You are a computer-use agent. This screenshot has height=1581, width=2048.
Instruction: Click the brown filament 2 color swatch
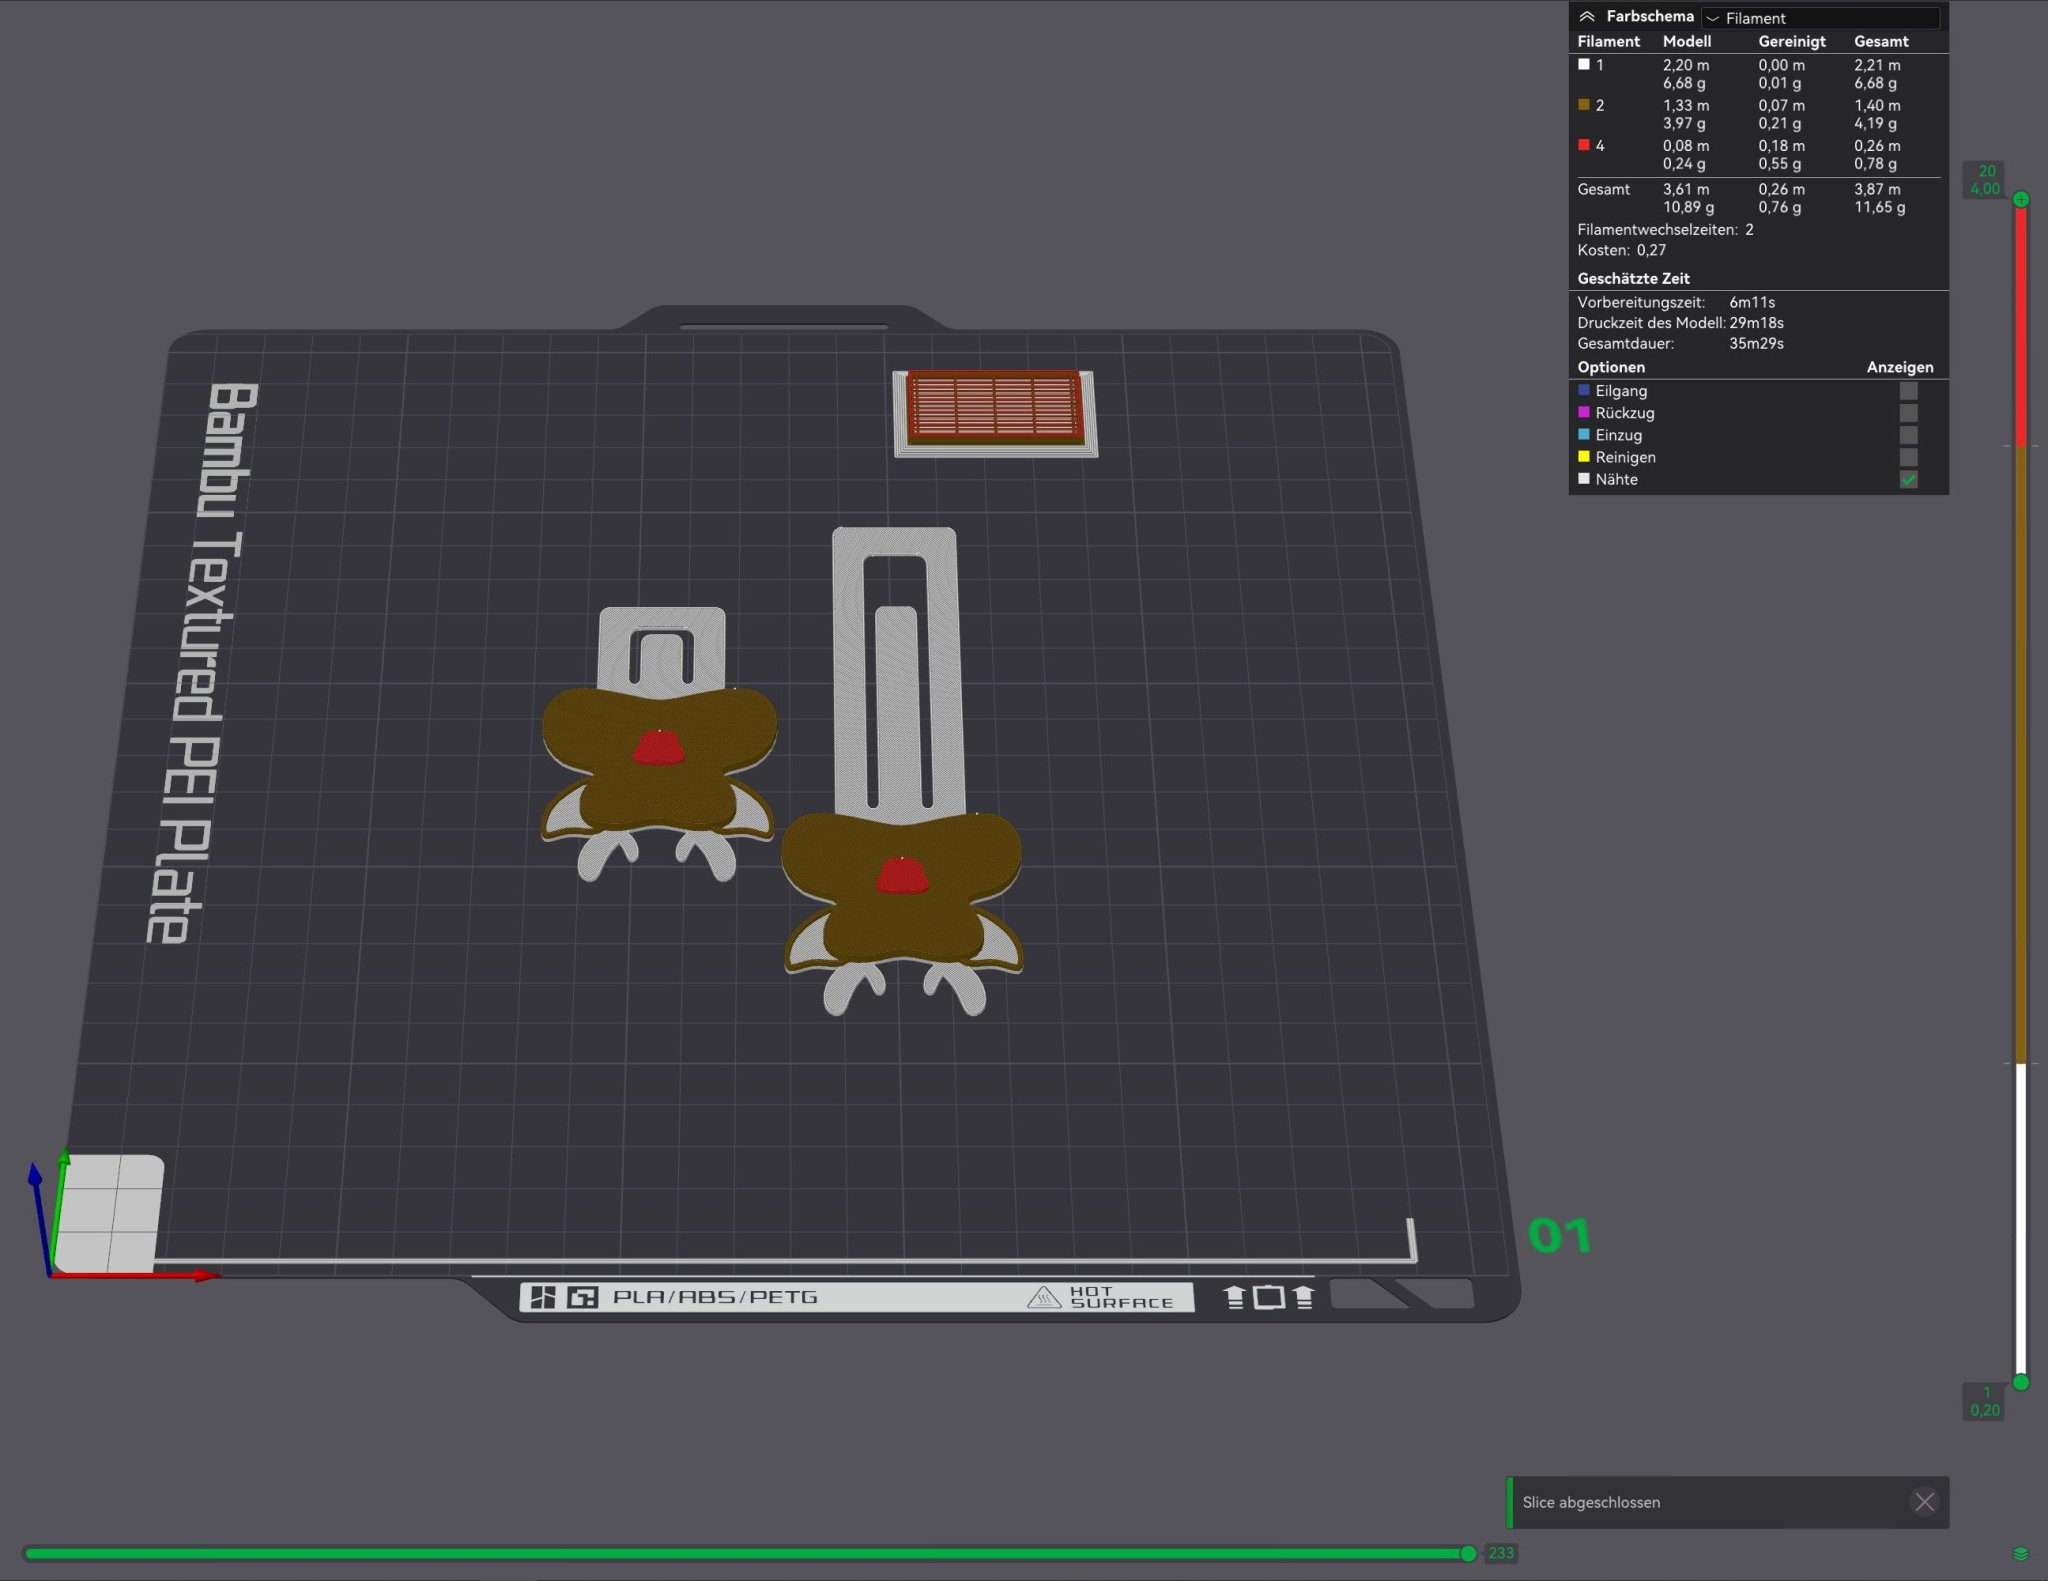(1584, 105)
